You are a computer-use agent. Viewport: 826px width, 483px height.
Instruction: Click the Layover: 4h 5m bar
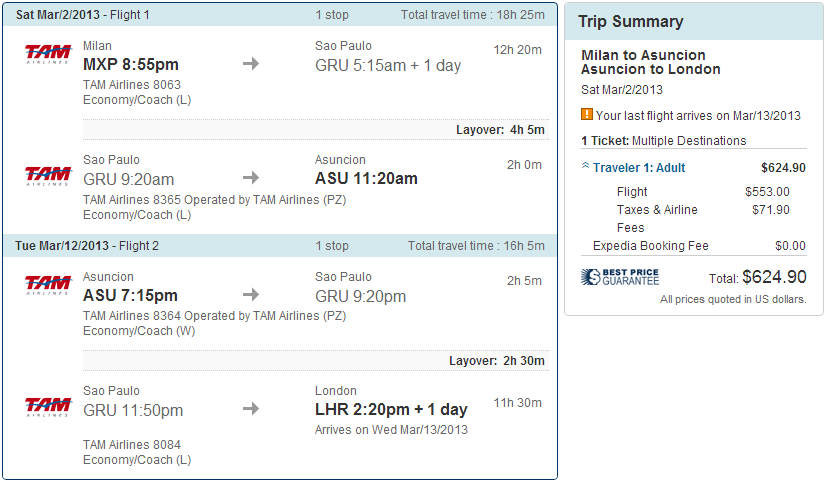pyautogui.click(x=500, y=129)
